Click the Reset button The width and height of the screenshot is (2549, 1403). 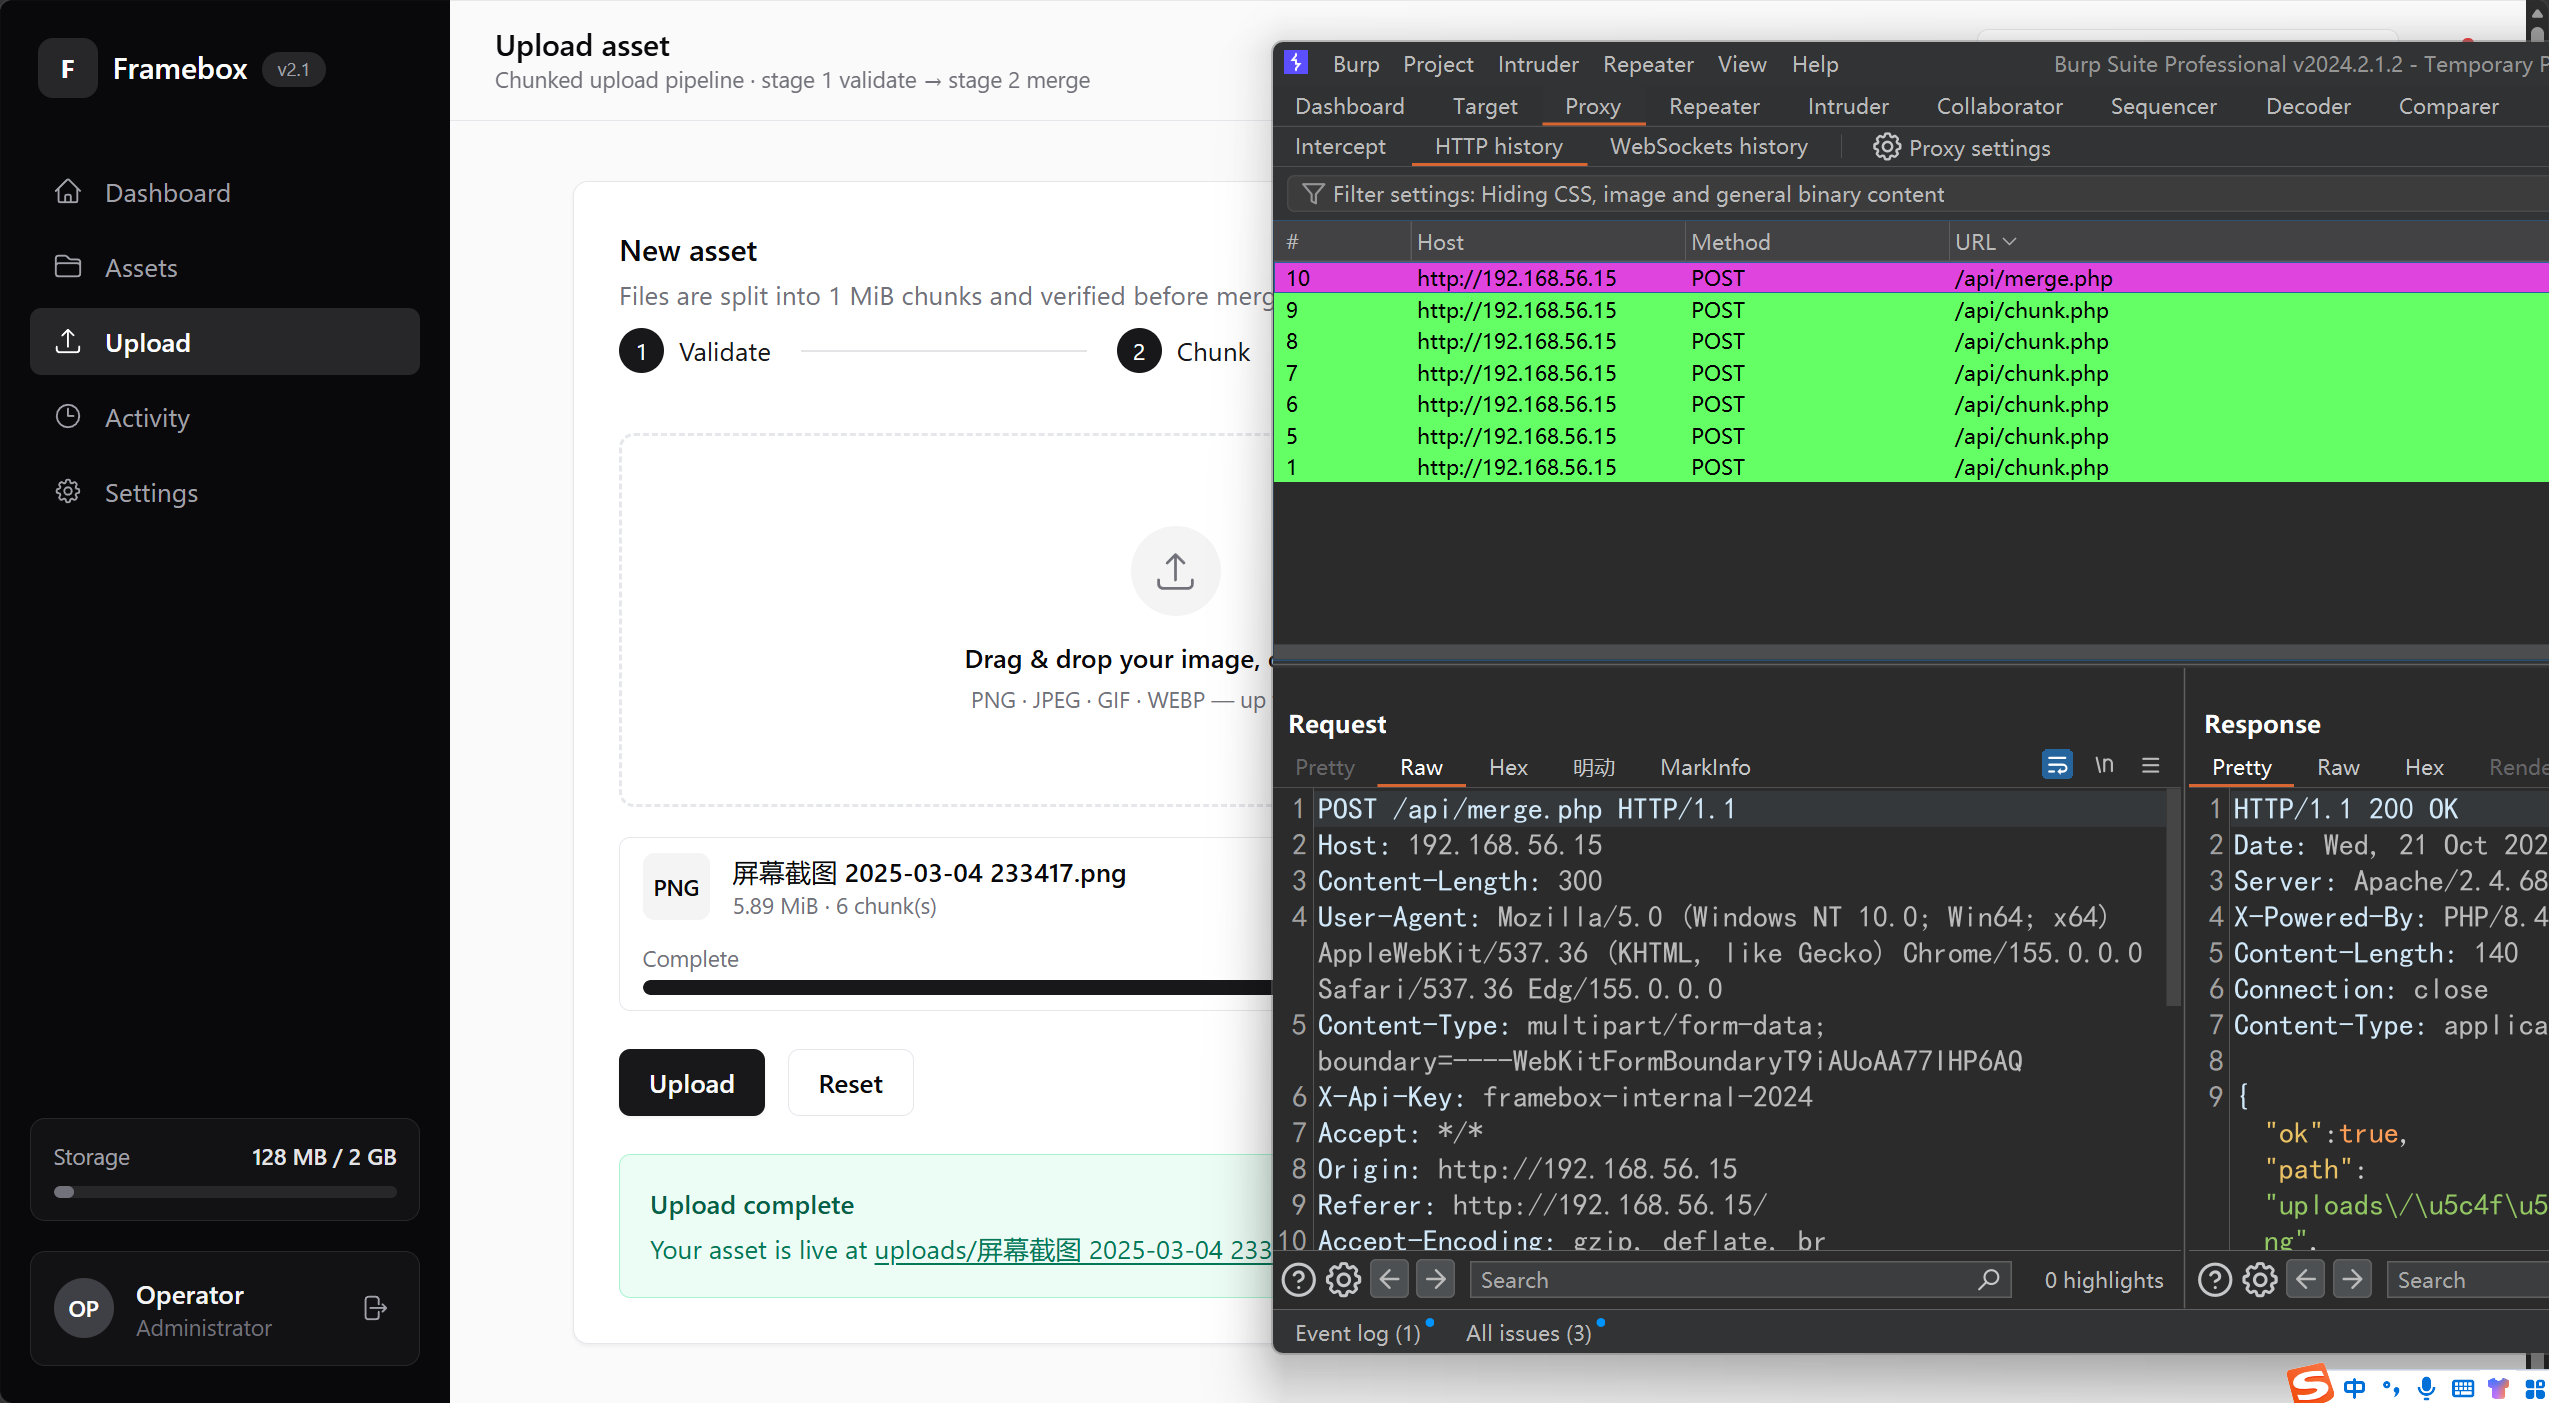point(850,1083)
